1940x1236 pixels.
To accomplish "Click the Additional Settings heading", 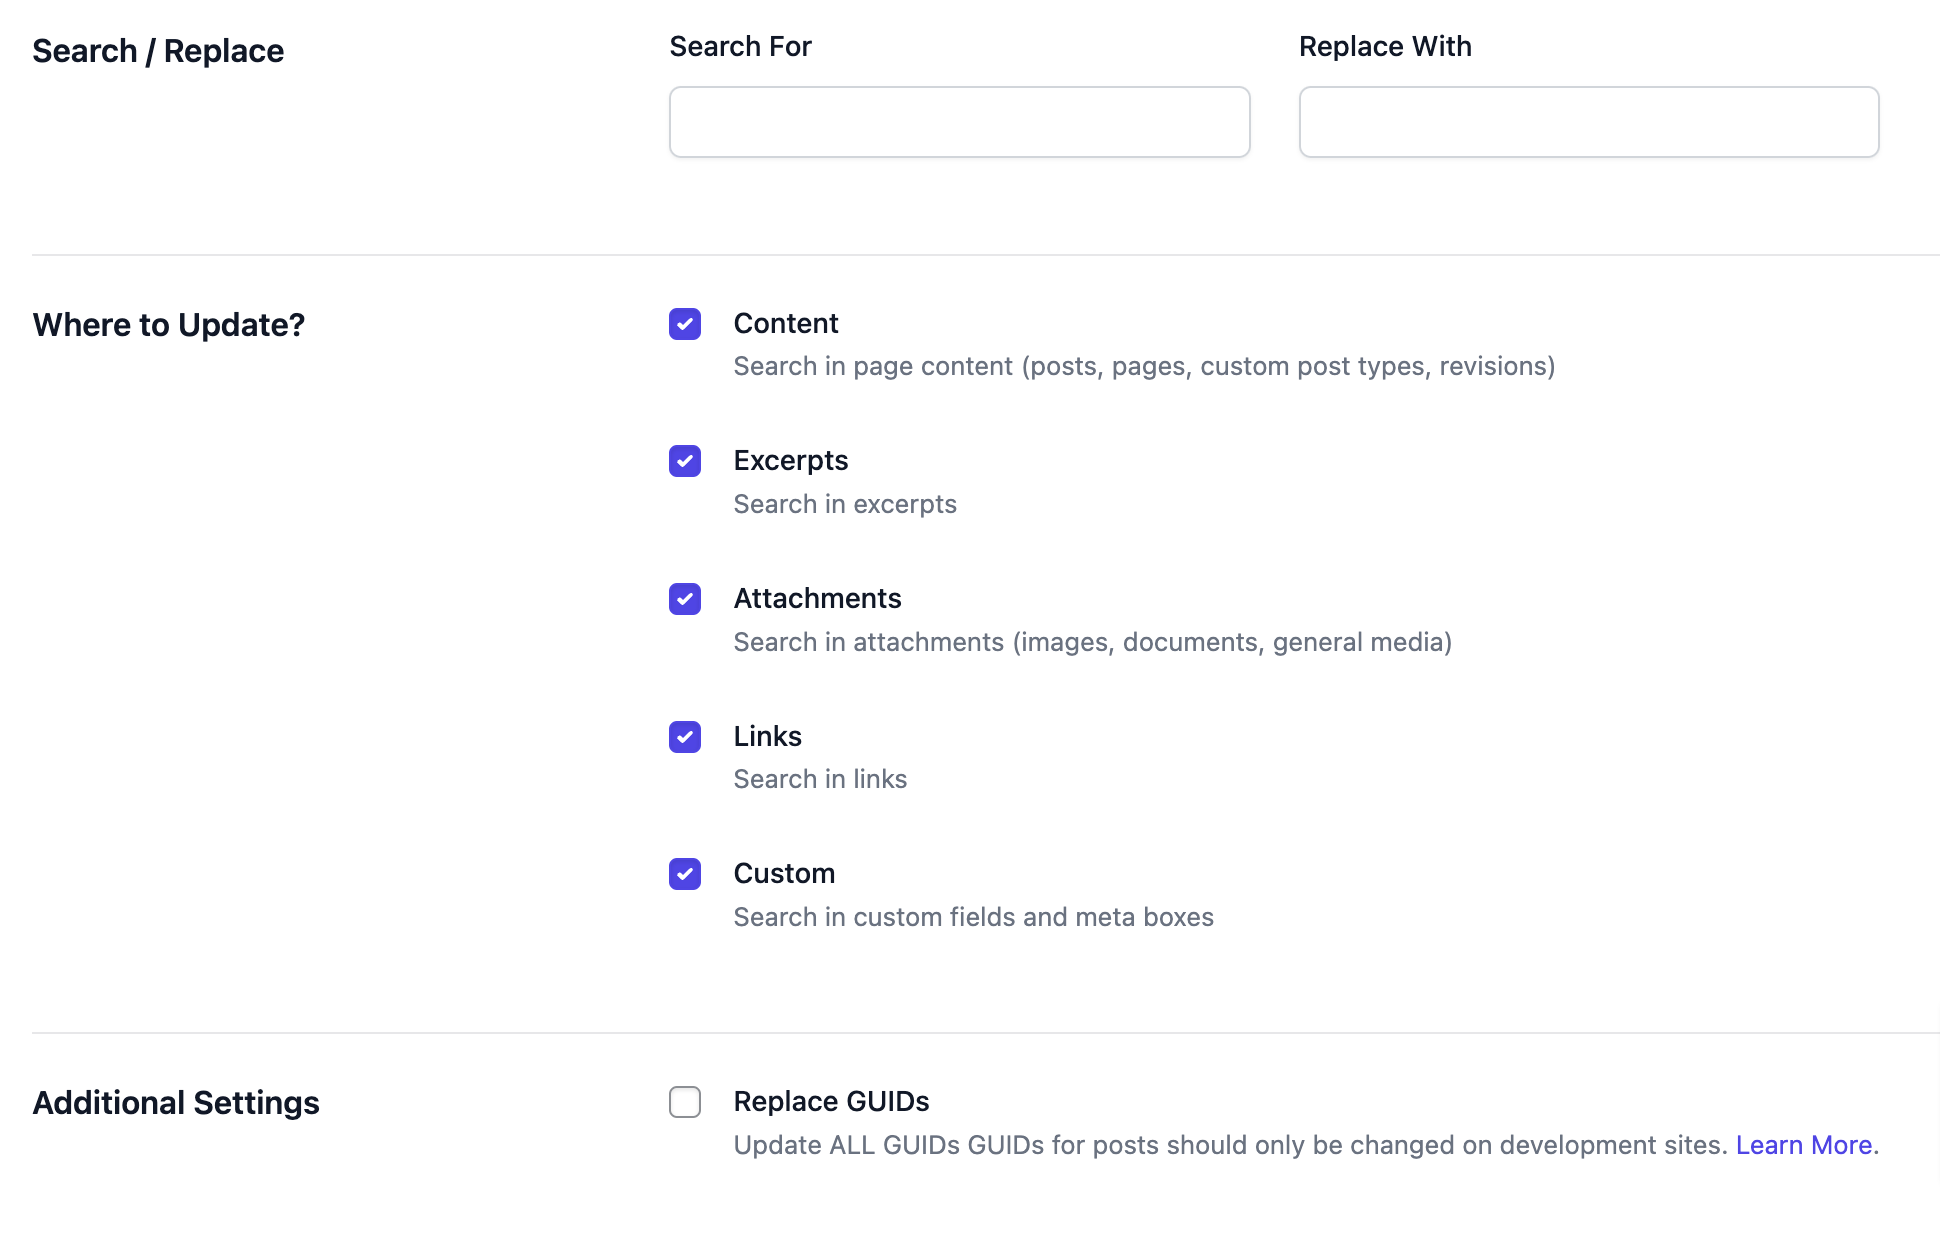I will point(176,1103).
